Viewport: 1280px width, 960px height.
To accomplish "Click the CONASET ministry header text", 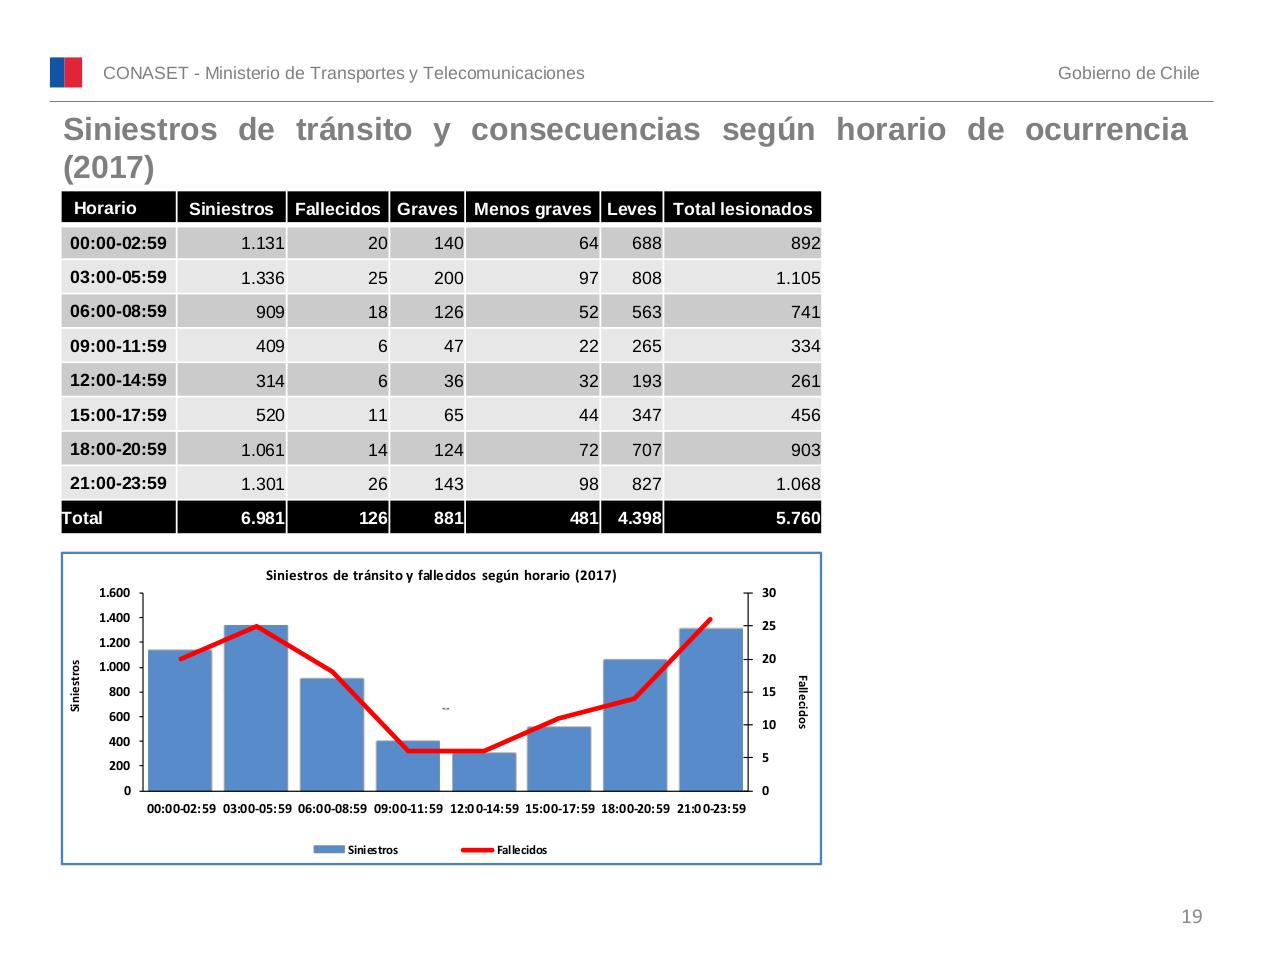I will [344, 73].
